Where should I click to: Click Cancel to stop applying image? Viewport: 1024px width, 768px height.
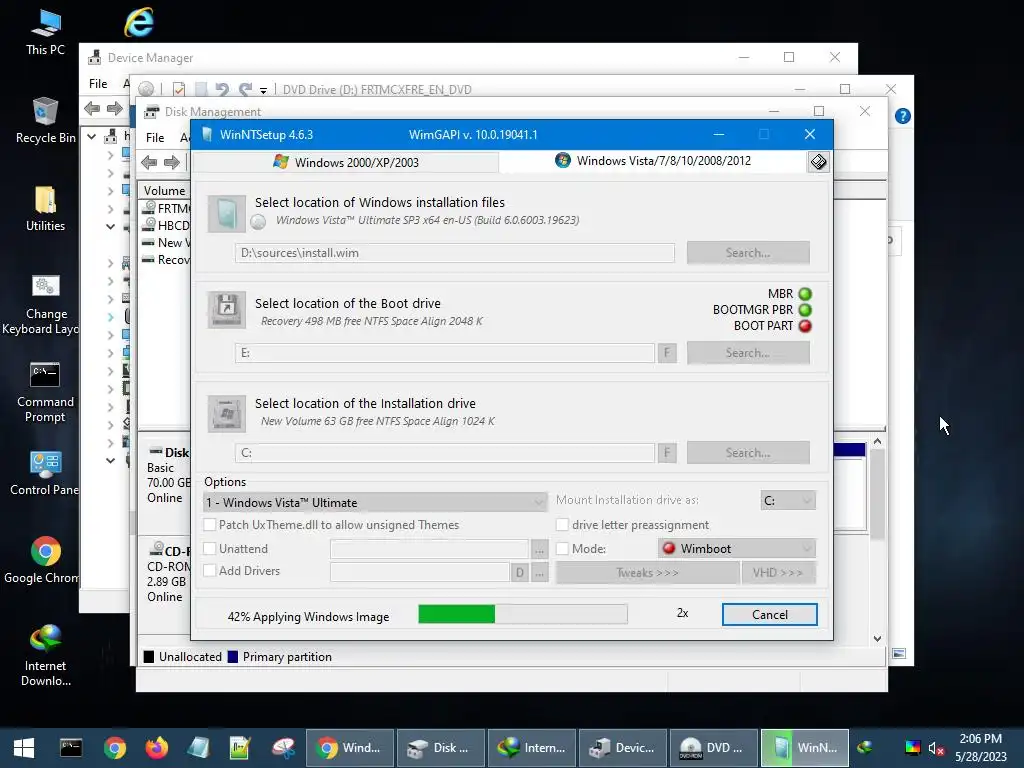pyautogui.click(x=769, y=615)
